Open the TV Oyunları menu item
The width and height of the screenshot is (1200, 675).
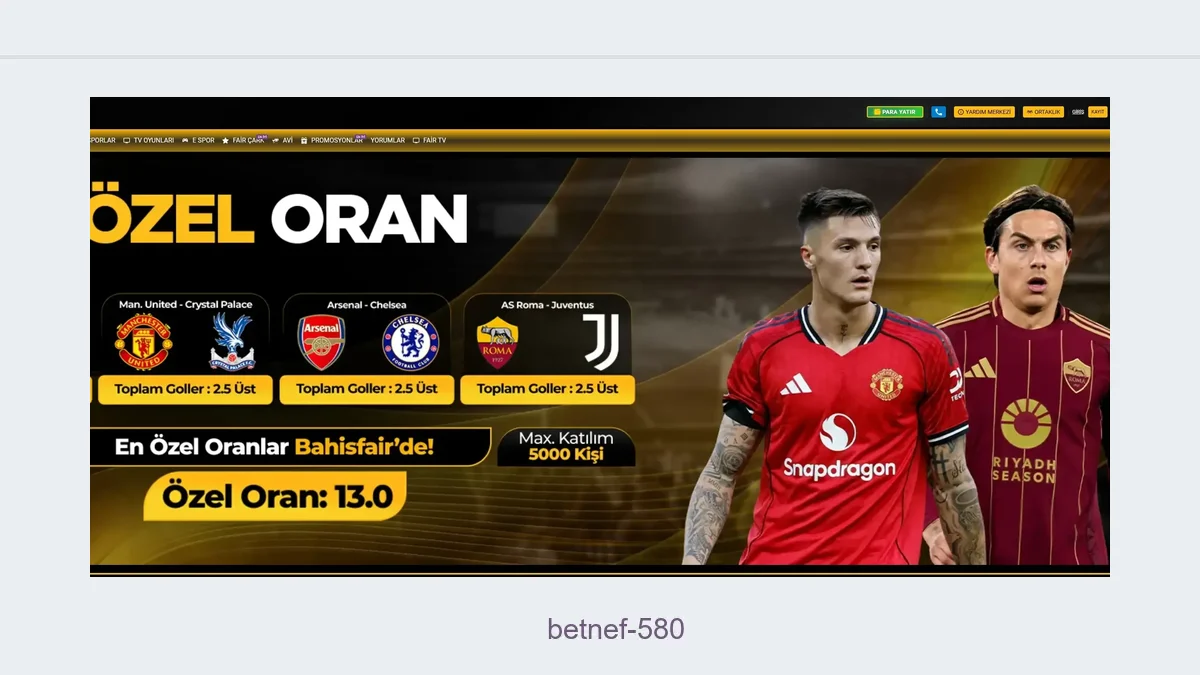(148, 141)
